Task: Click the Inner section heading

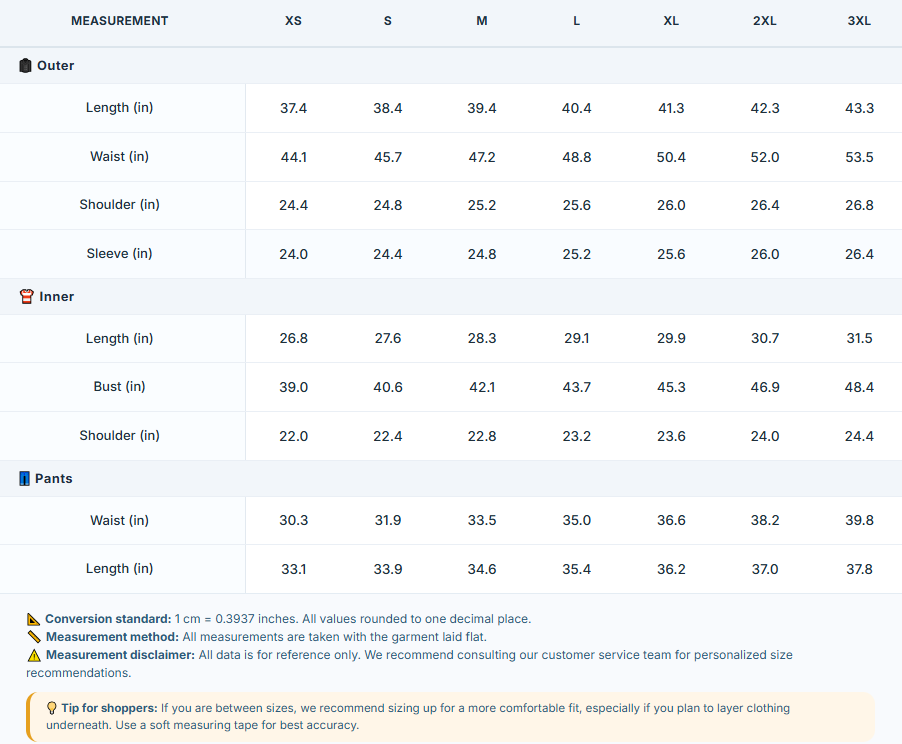Action: click(56, 296)
